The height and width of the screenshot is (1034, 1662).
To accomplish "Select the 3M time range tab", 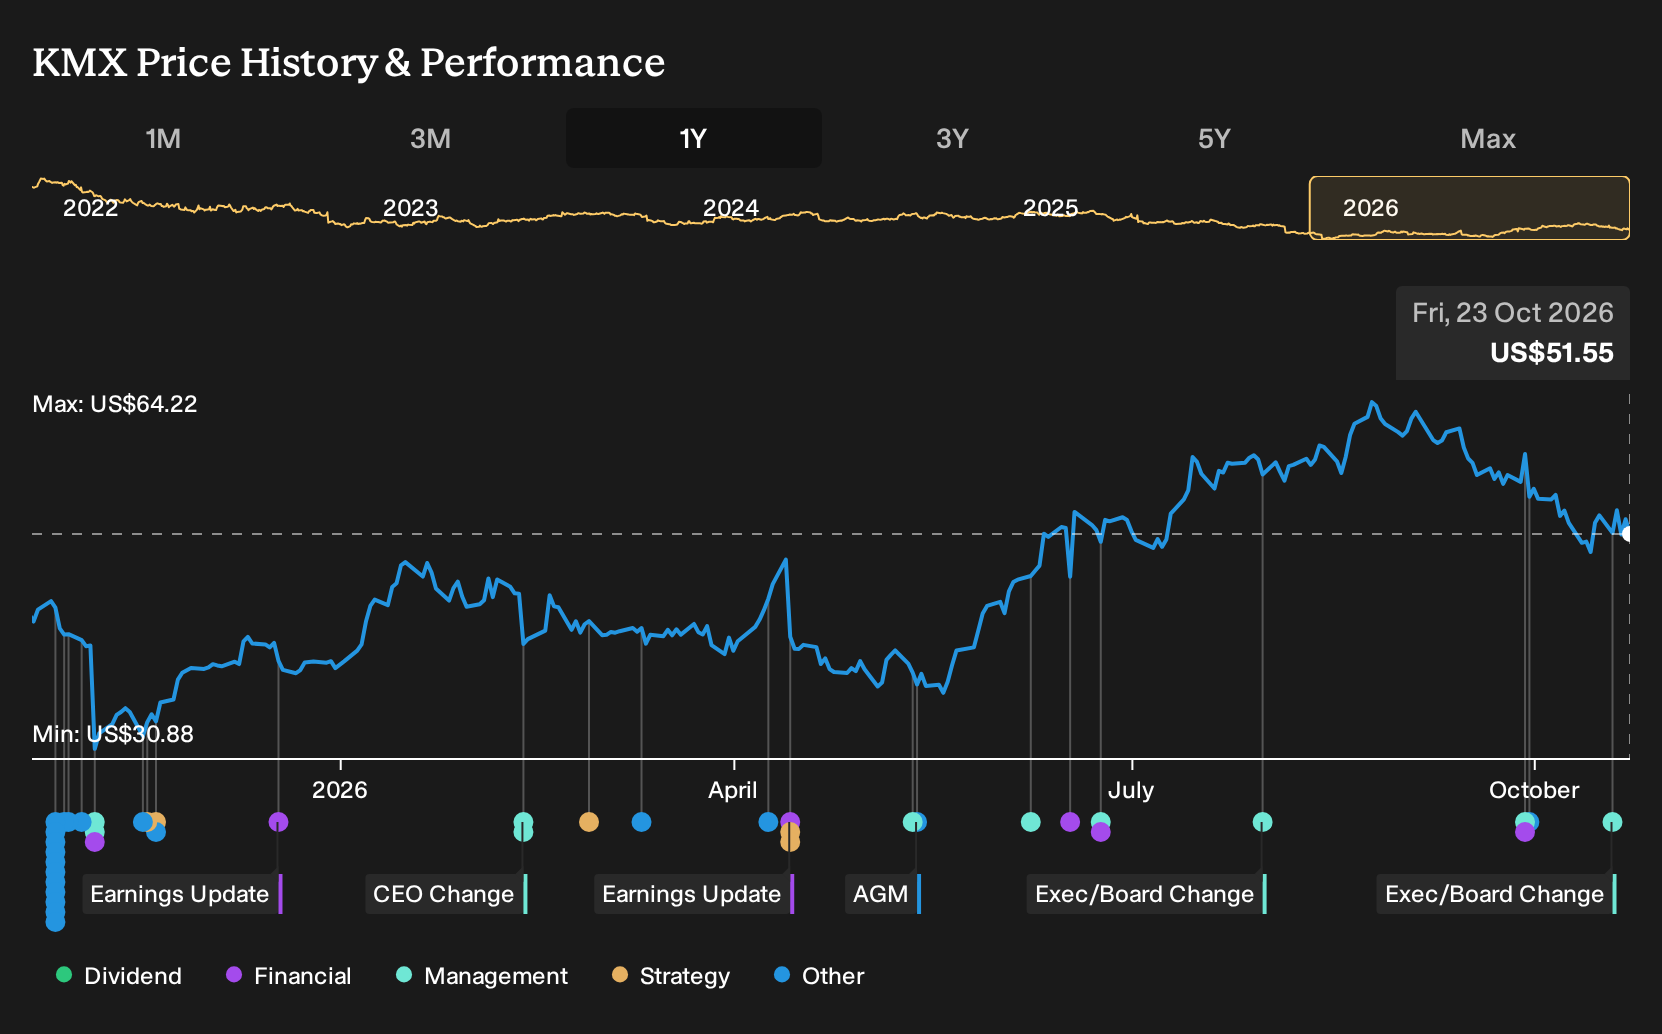I will [x=430, y=138].
